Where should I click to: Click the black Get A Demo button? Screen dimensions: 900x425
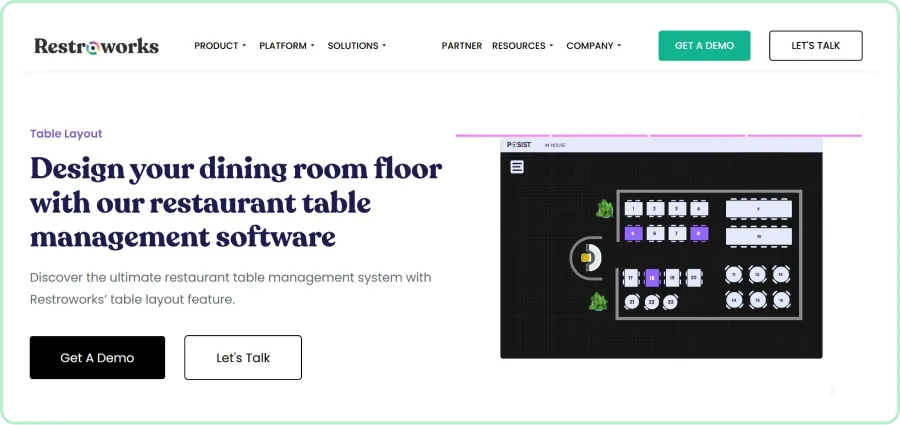pyautogui.click(x=97, y=357)
